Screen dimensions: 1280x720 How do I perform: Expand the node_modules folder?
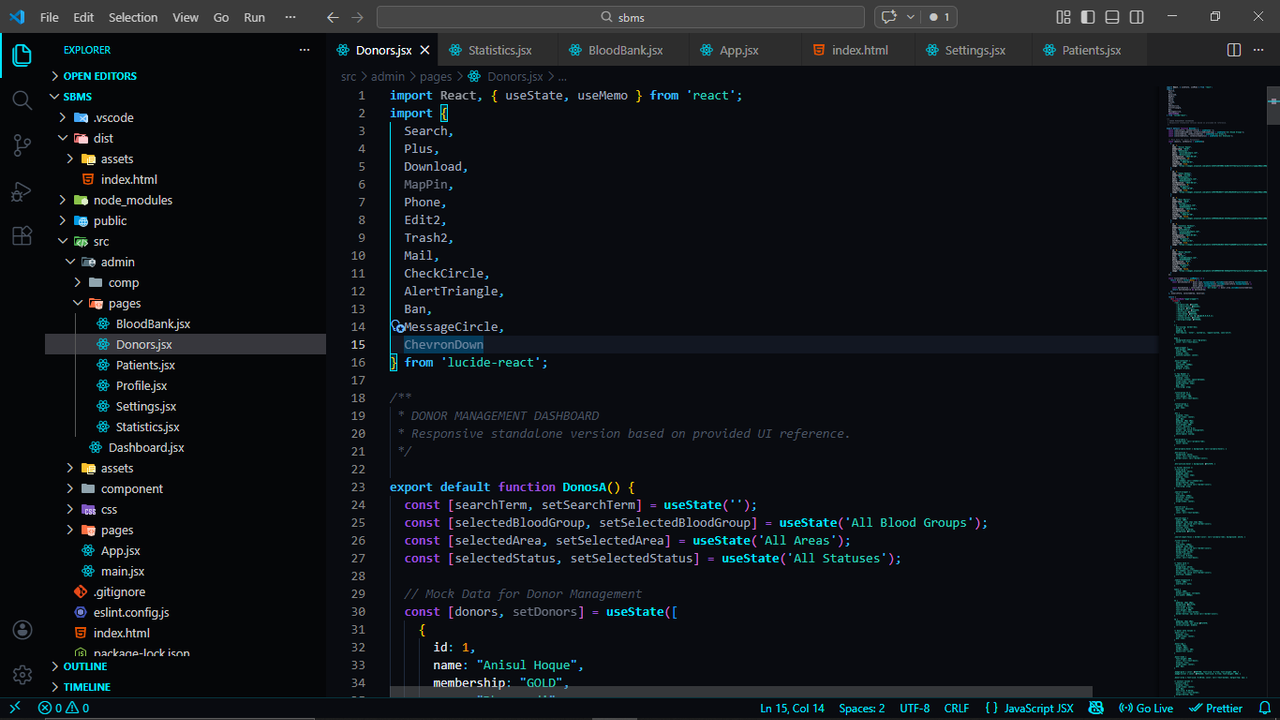click(62, 199)
